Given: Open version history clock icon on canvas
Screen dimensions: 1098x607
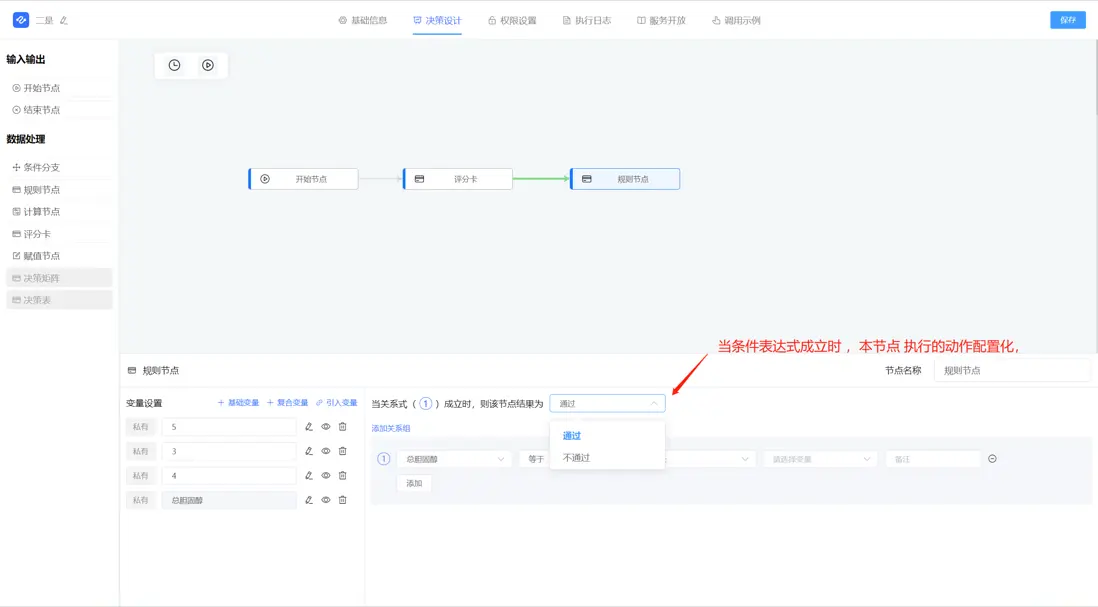Looking at the screenshot, I should 174,65.
